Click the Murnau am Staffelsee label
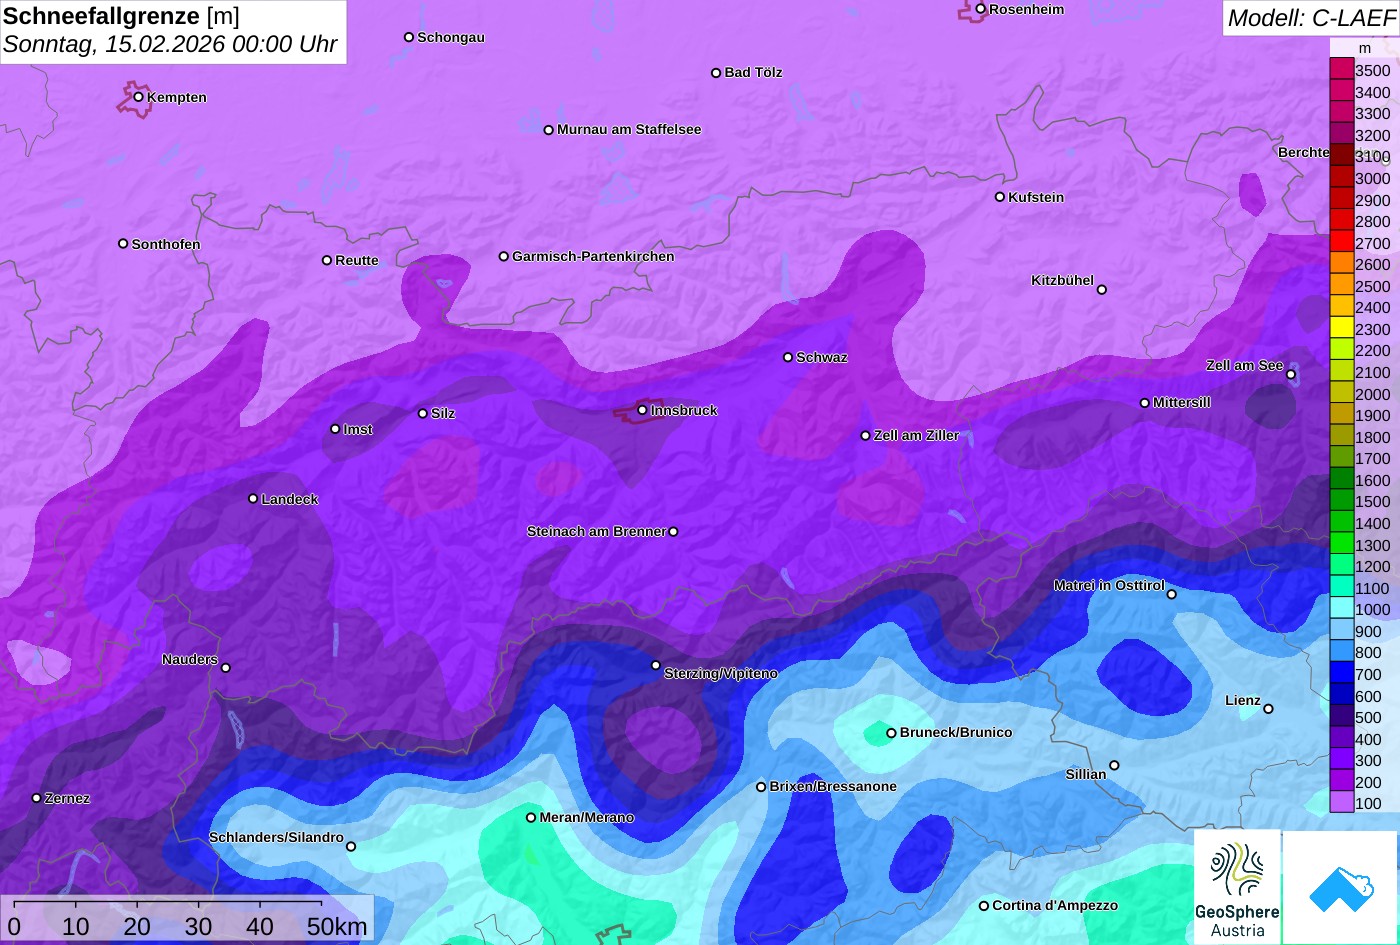The height and width of the screenshot is (945, 1400). [x=629, y=129]
